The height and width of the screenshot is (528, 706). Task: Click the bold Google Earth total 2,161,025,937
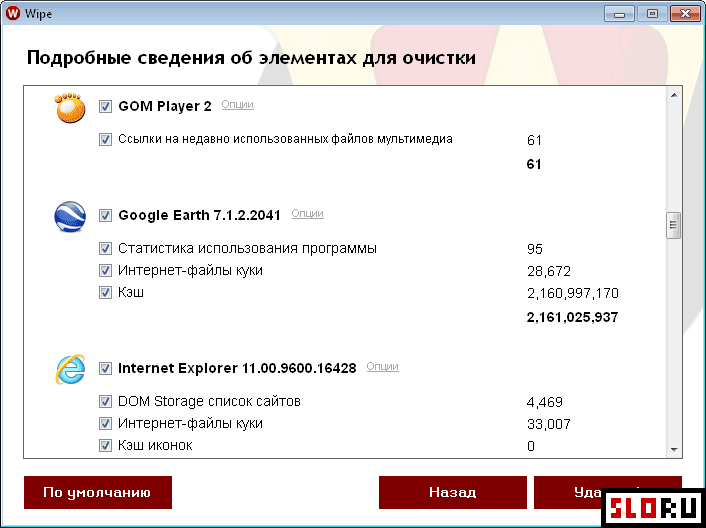tap(572, 317)
